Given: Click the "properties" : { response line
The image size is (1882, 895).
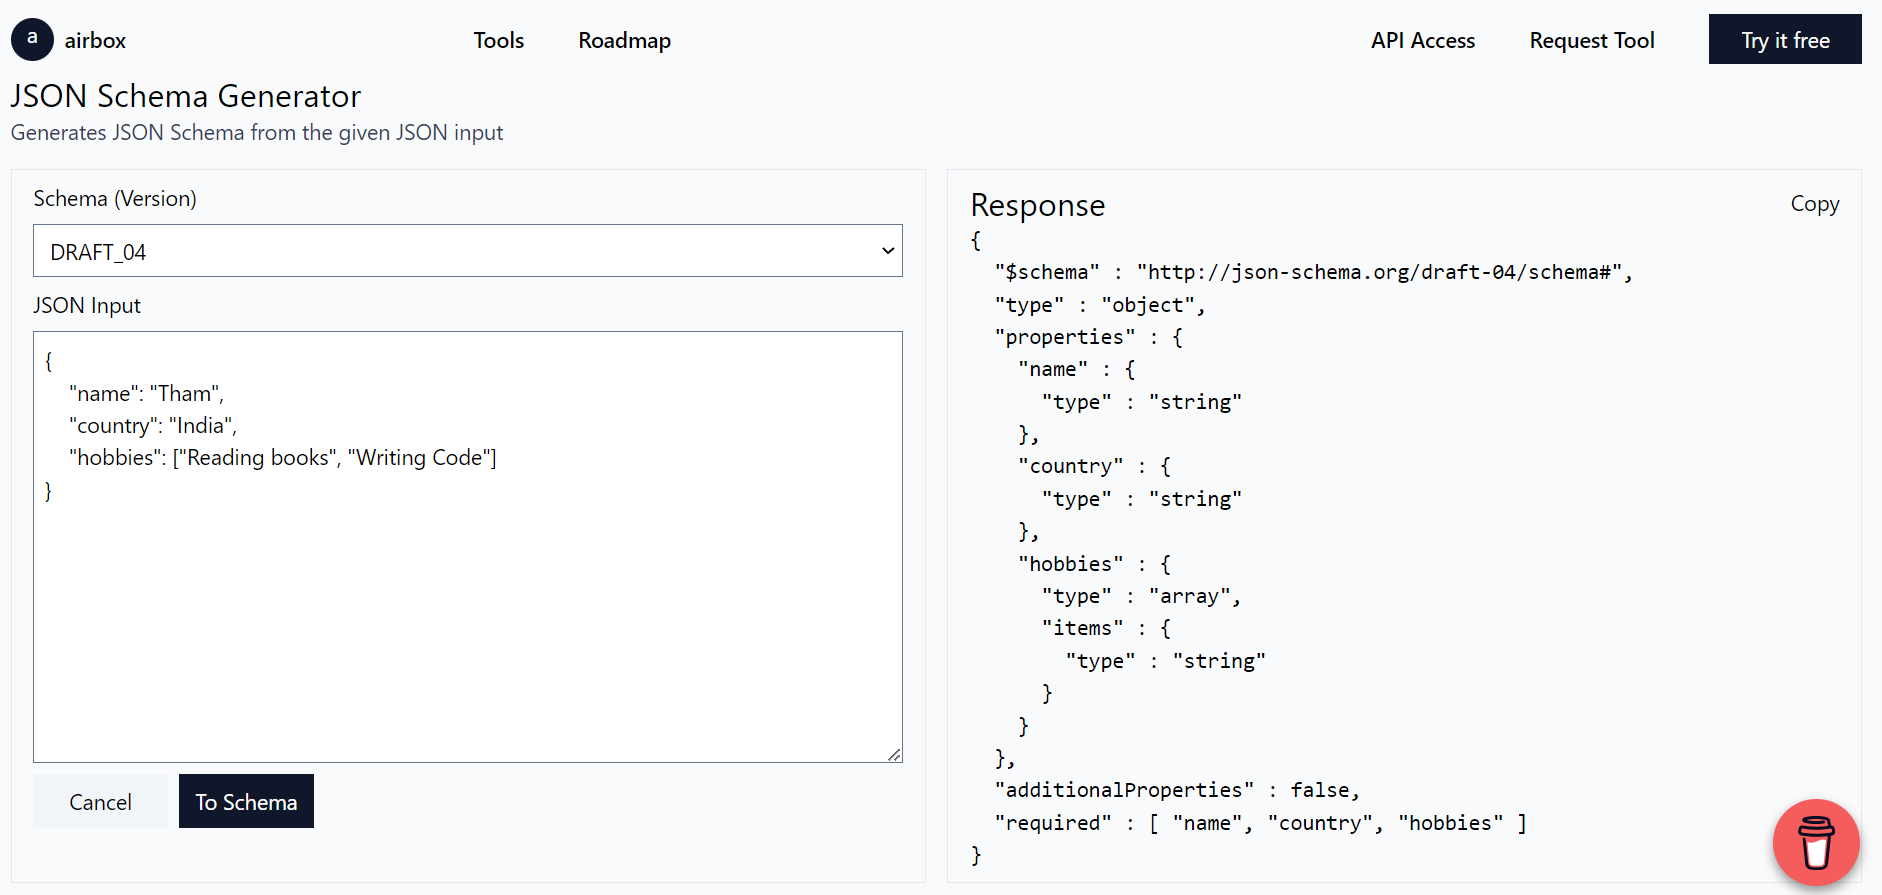Looking at the screenshot, I should point(1089,337).
